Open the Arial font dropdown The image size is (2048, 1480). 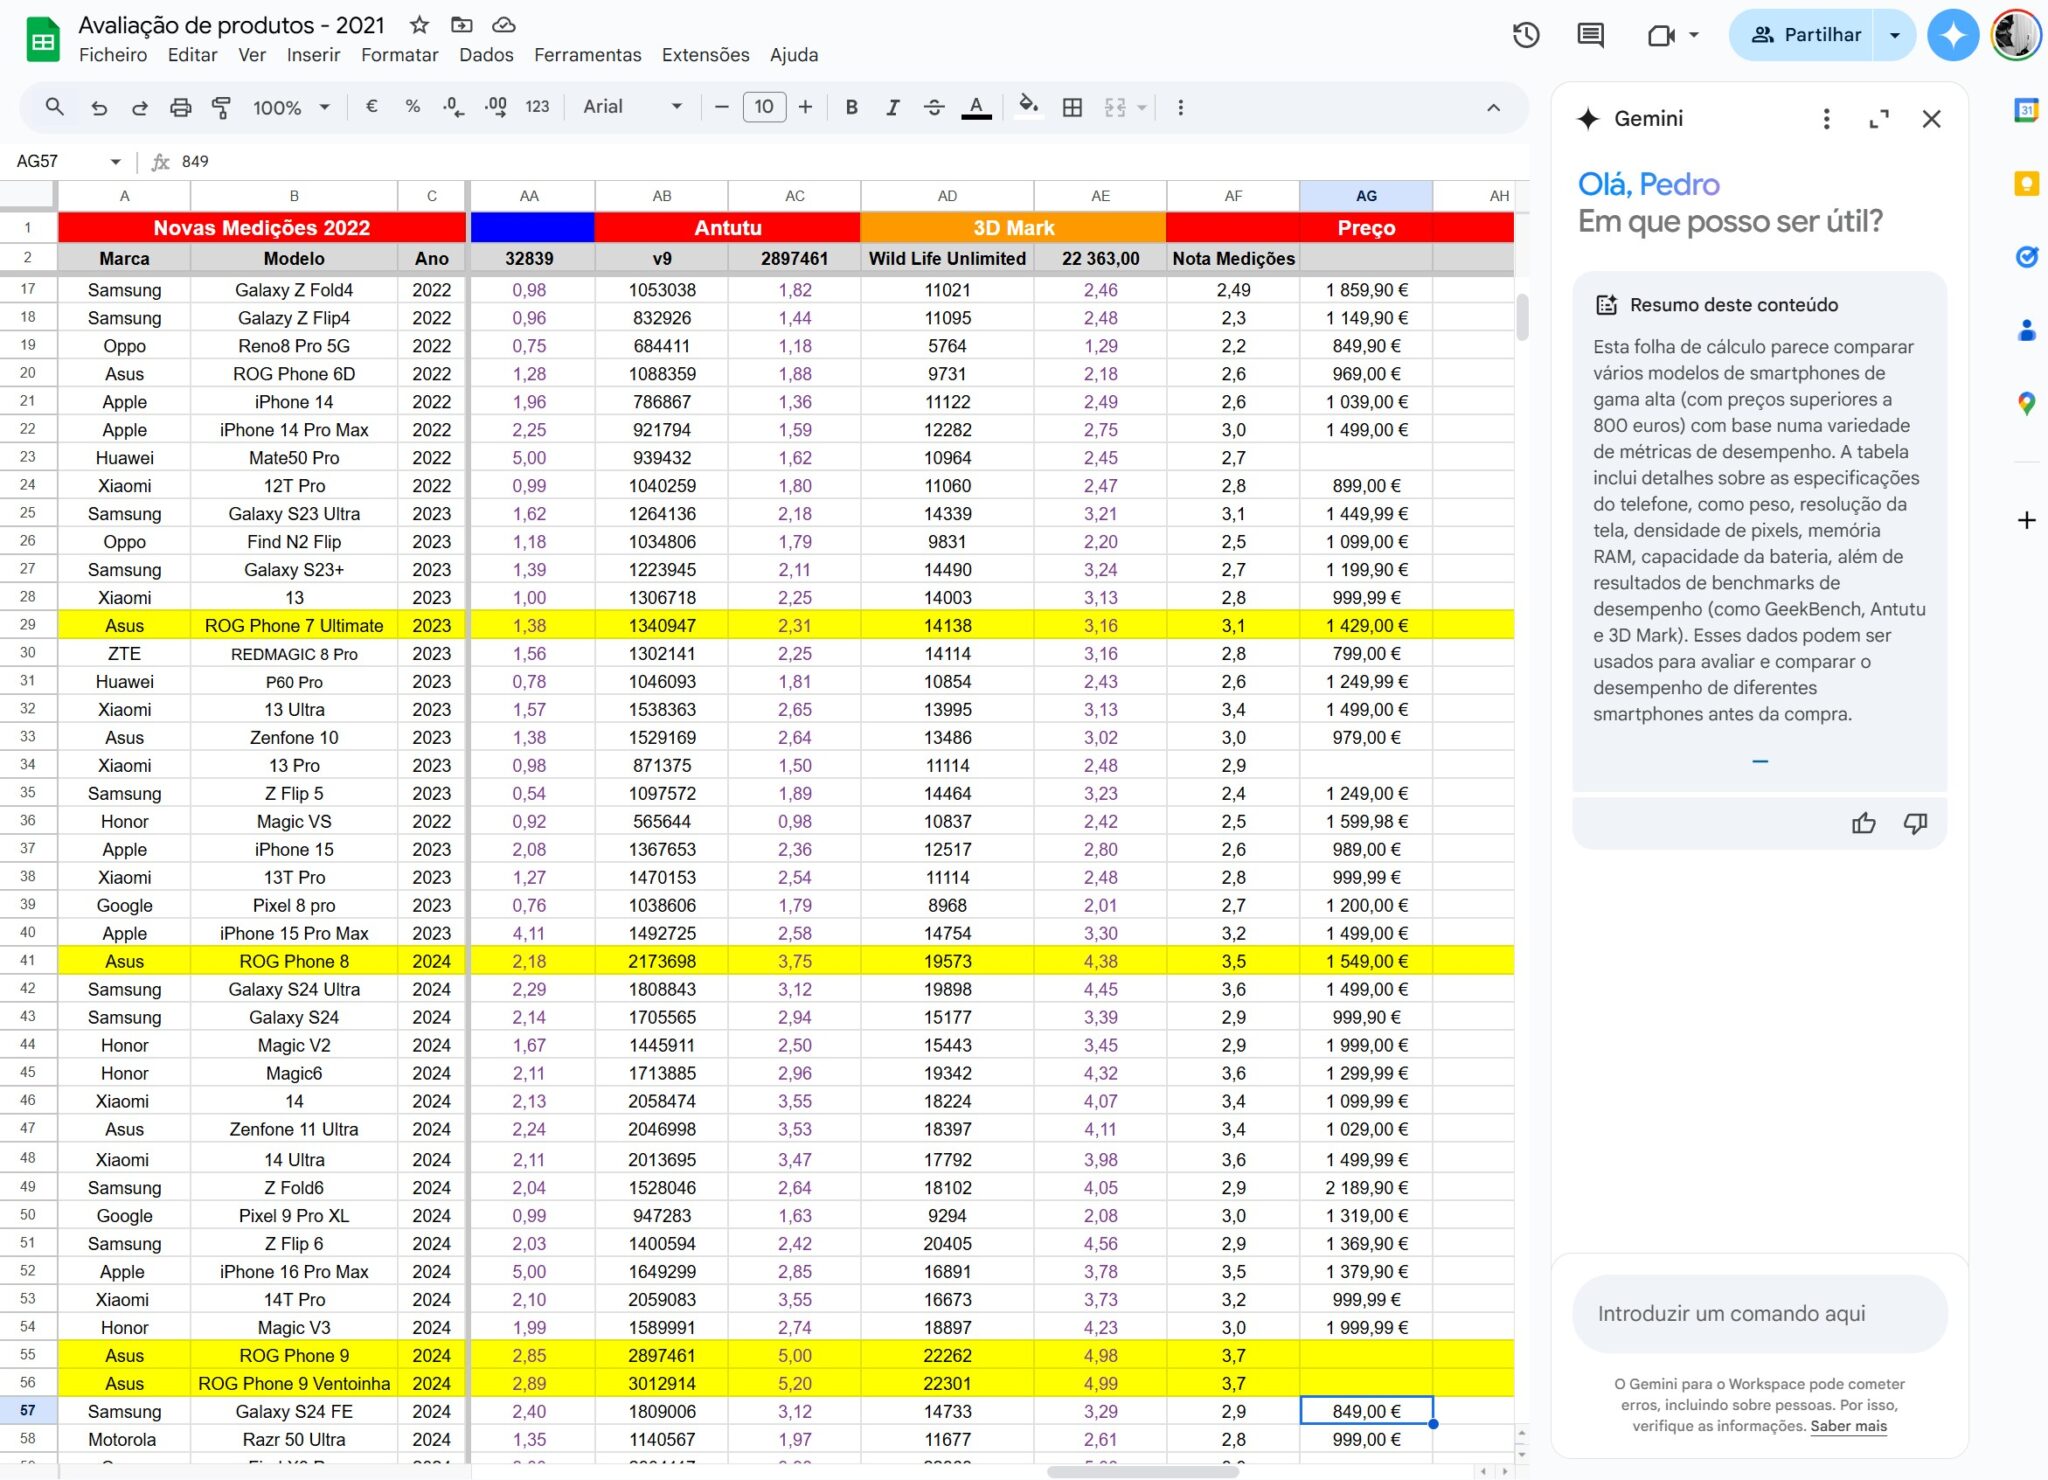point(632,106)
